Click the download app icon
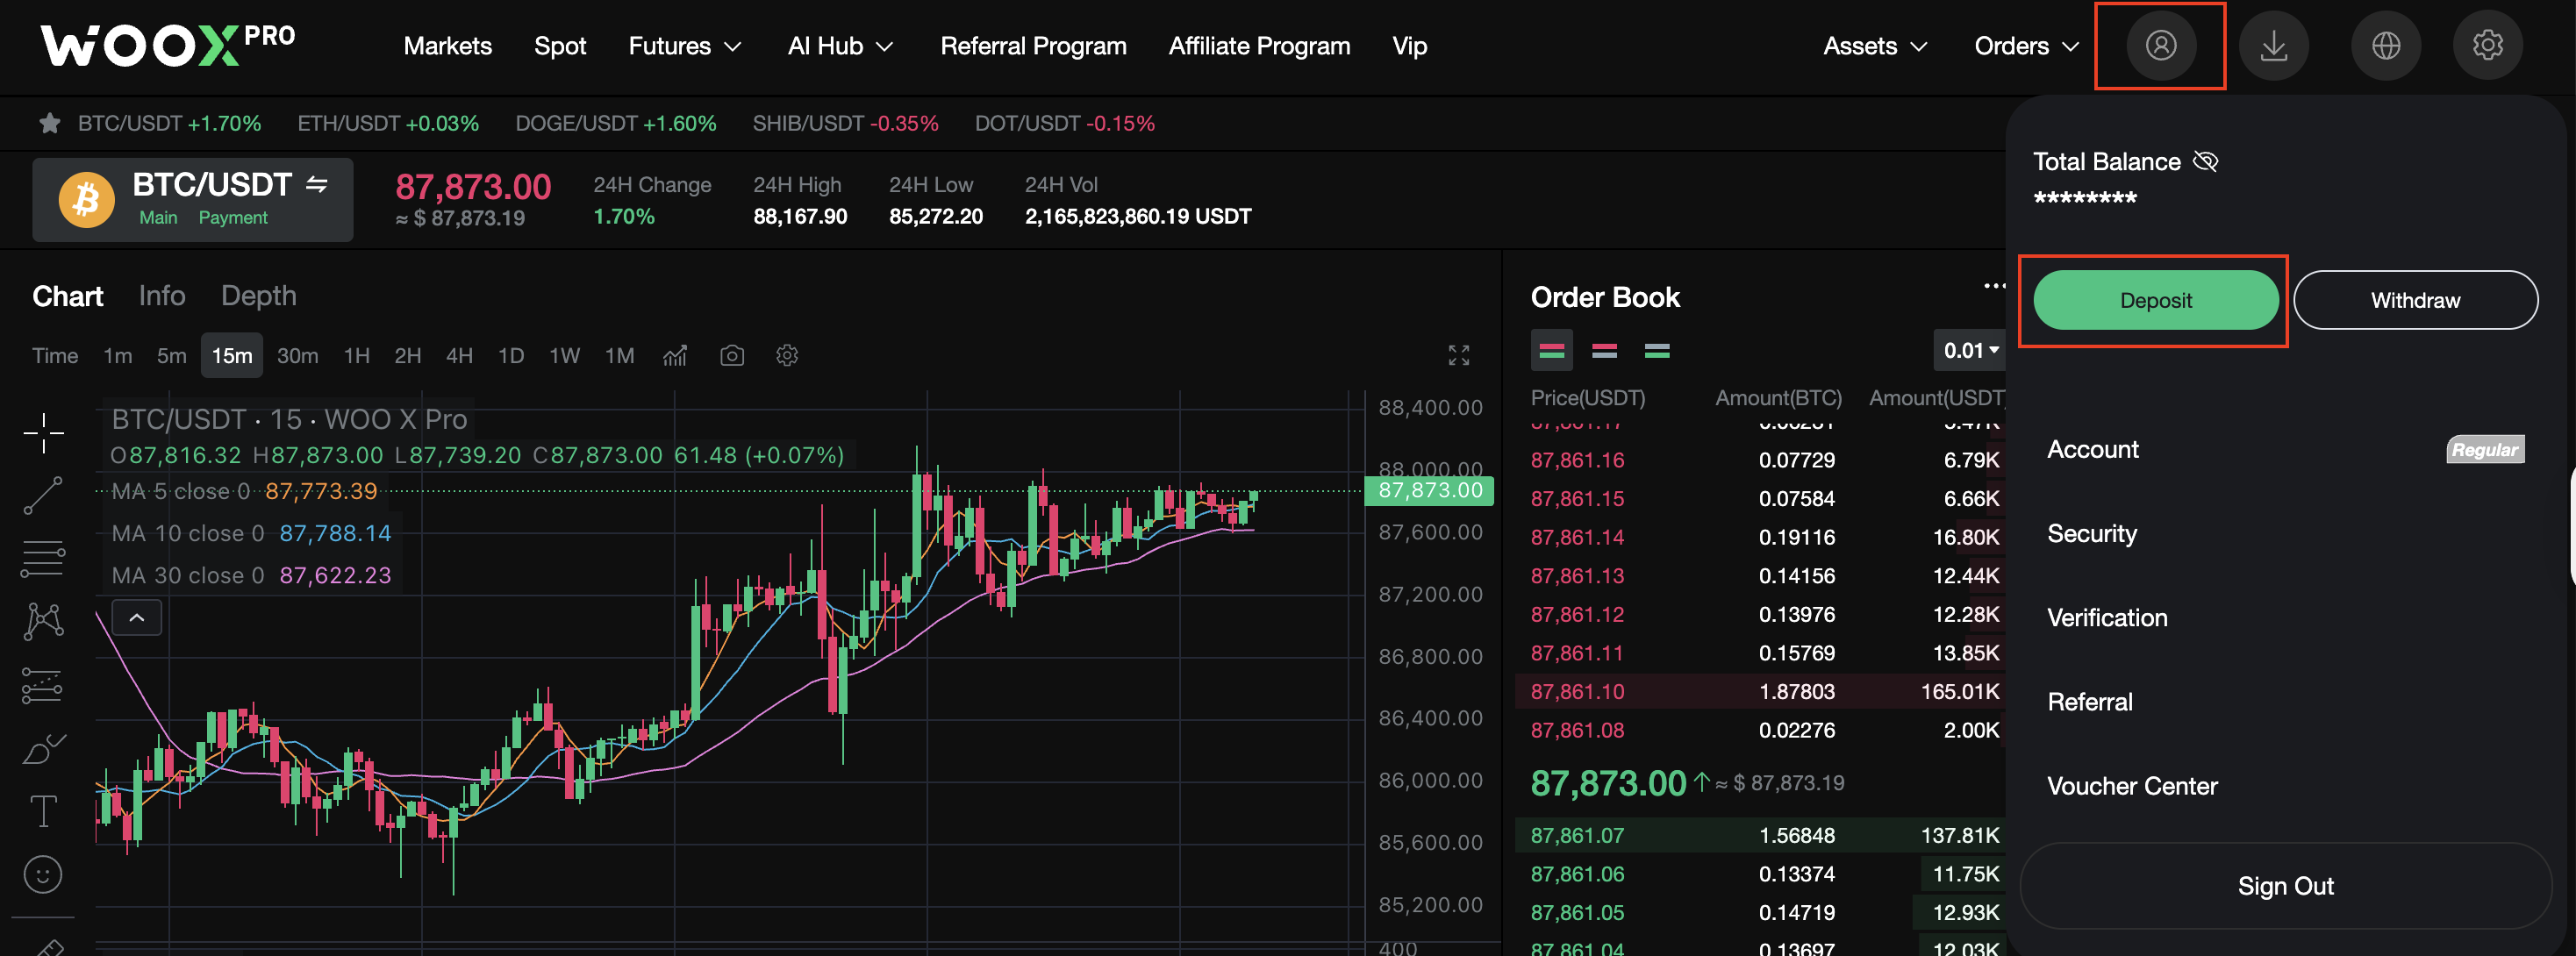The image size is (2576, 956). [2273, 45]
